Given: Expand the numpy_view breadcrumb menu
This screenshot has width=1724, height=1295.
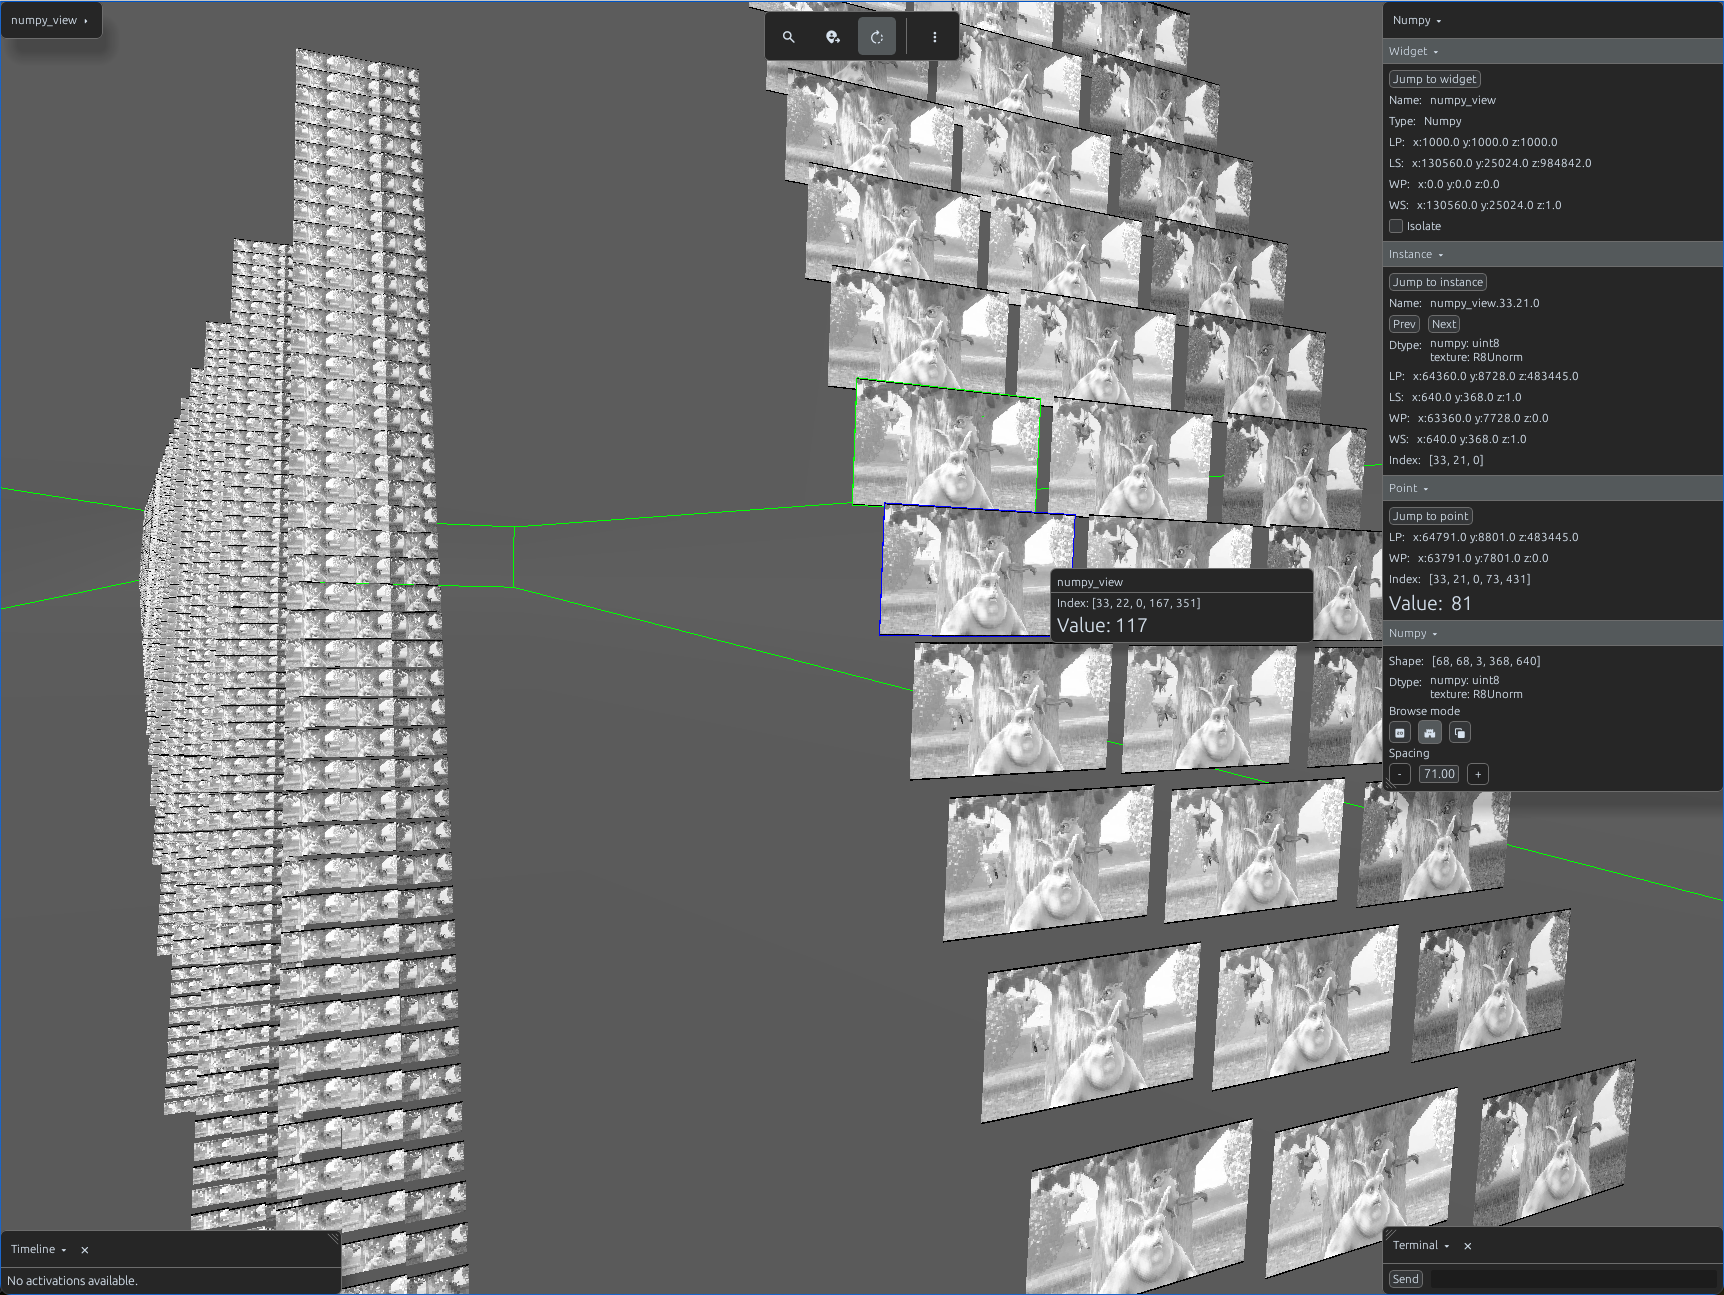Looking at the screenshot, I should tap(49, 20).
